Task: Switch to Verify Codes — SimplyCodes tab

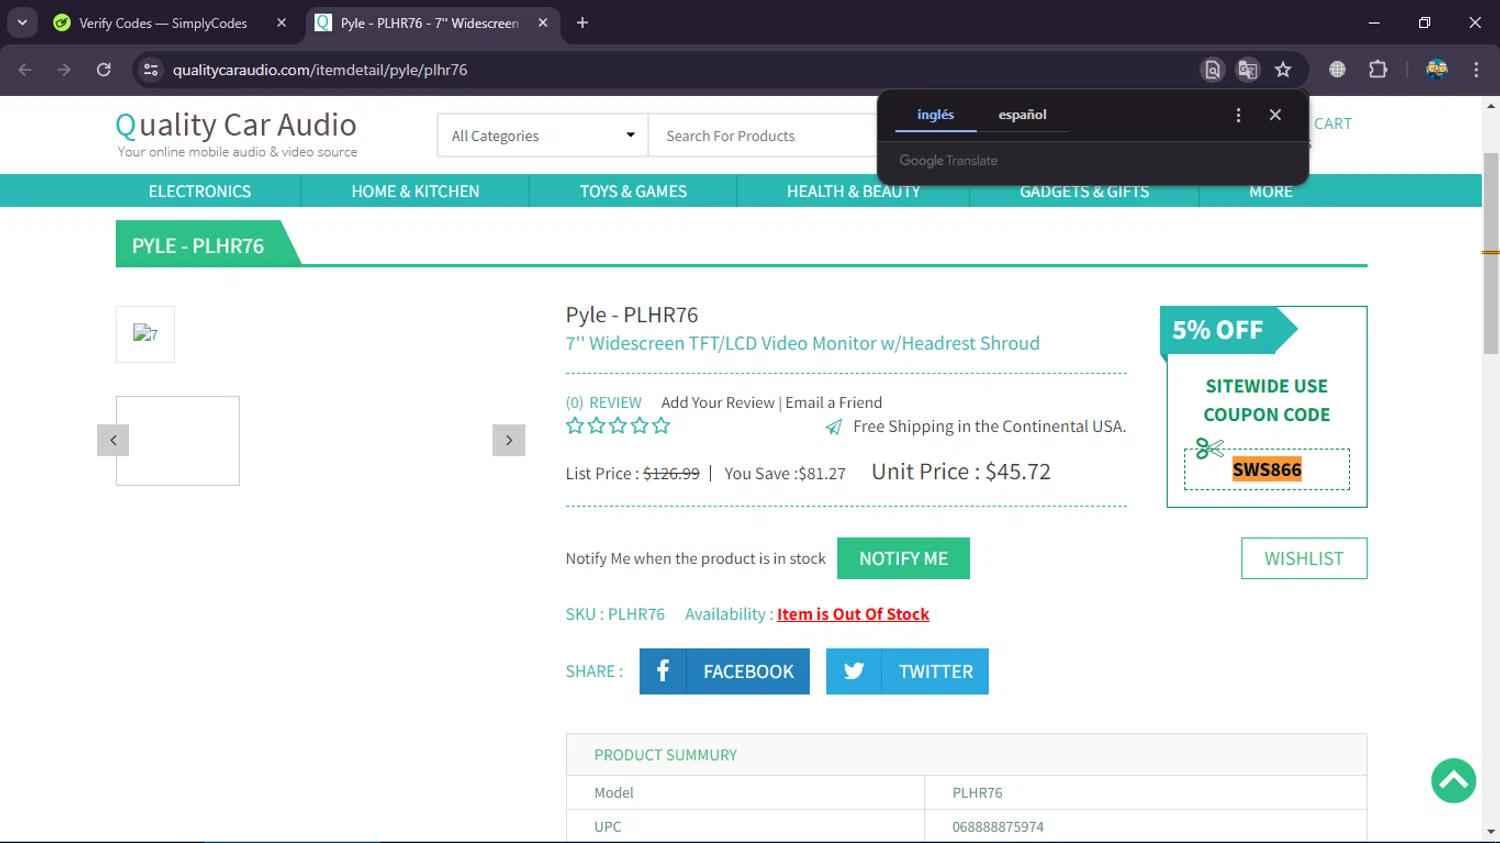Action: [x=163, y=23]
